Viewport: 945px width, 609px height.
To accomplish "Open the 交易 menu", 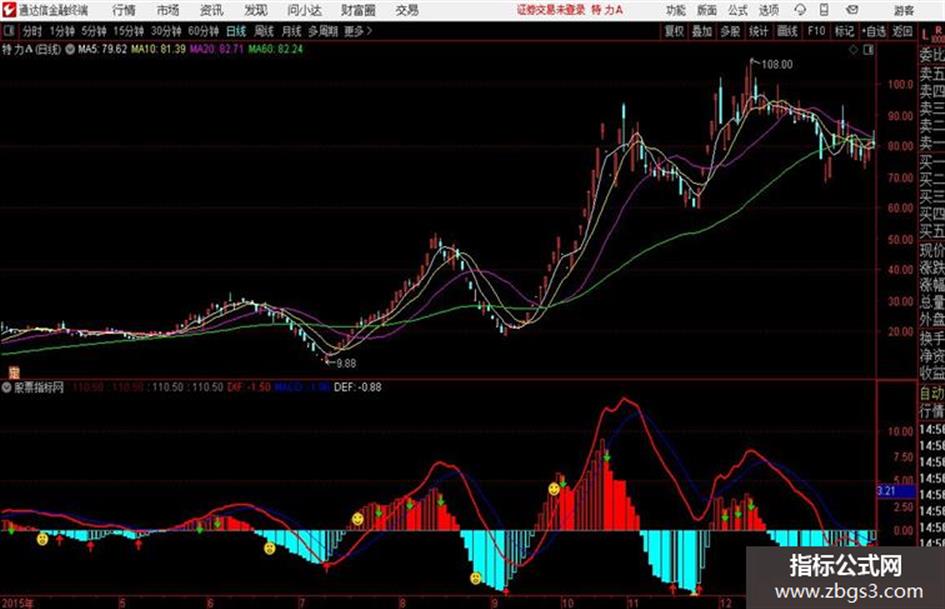I will pos(407,10).
